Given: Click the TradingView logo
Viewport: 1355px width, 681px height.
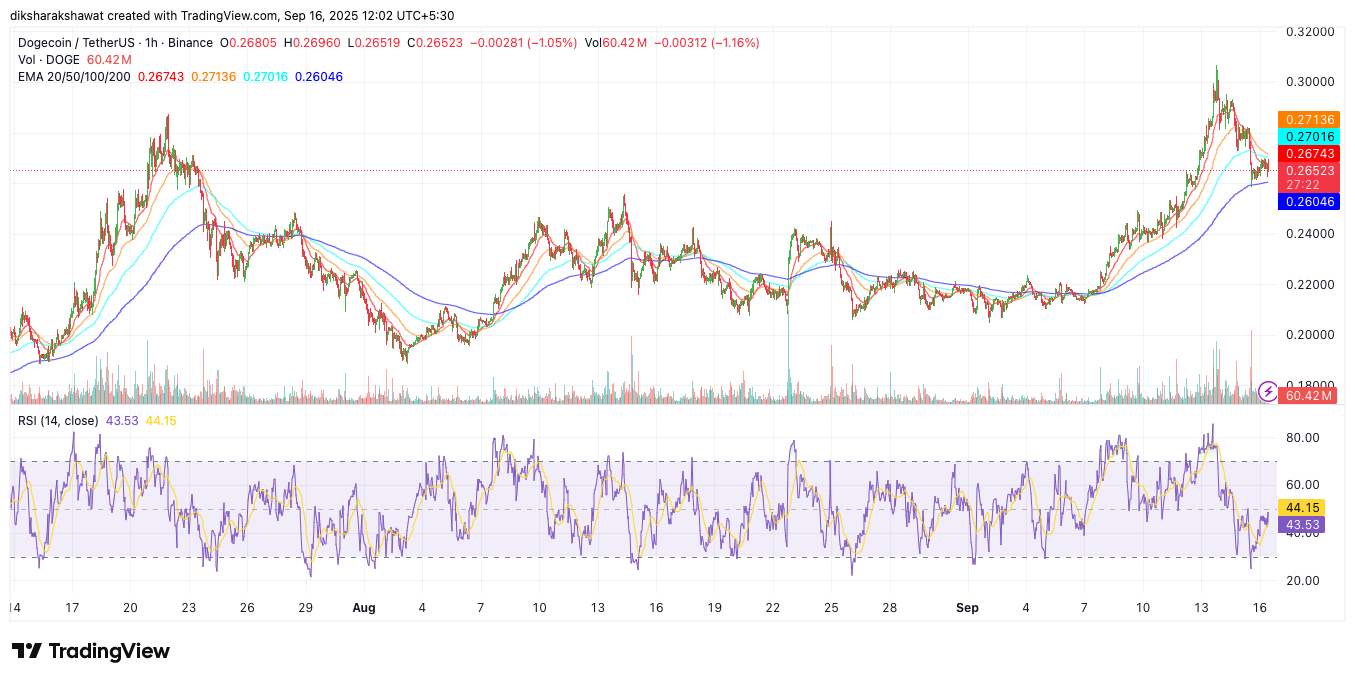Looking at the screenshot, I should (91, 651).
